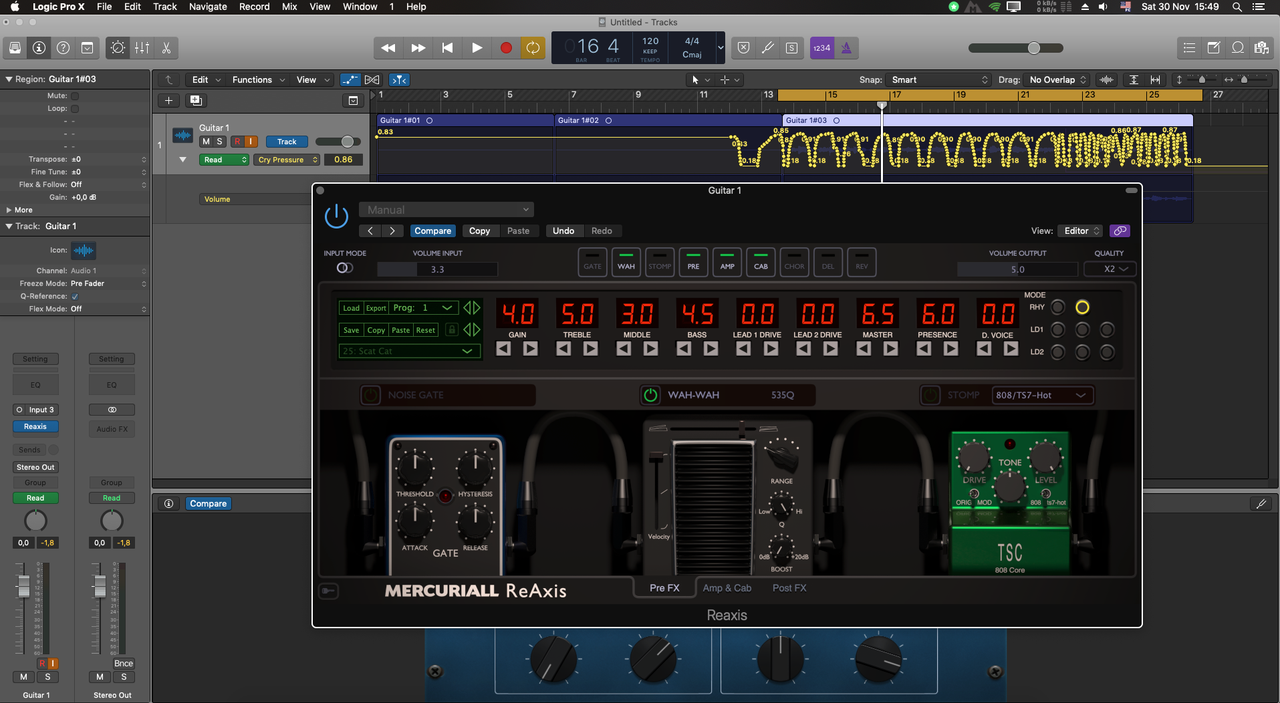This screenshot has width=1280, height=703.
Task: Toggle the purple Count-in 1234 button
Action: (x=821, y=47)
